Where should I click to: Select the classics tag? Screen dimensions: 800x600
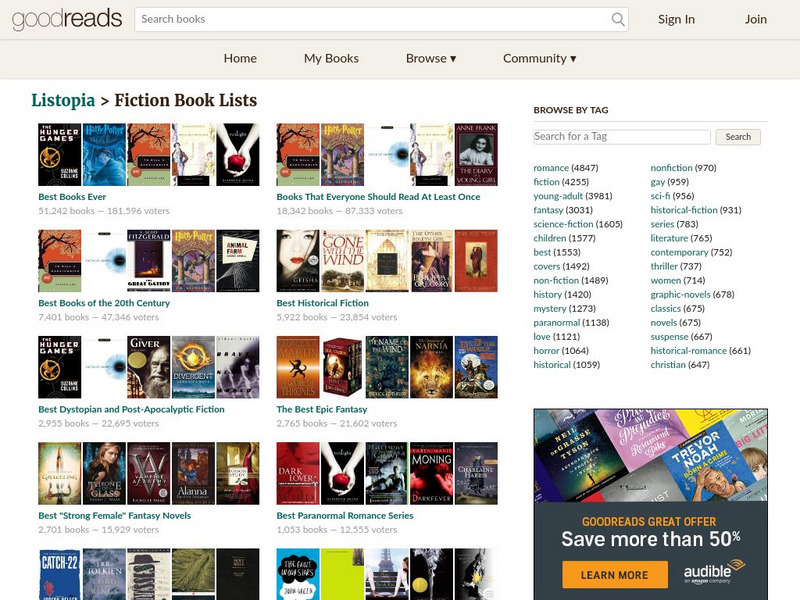665,309
